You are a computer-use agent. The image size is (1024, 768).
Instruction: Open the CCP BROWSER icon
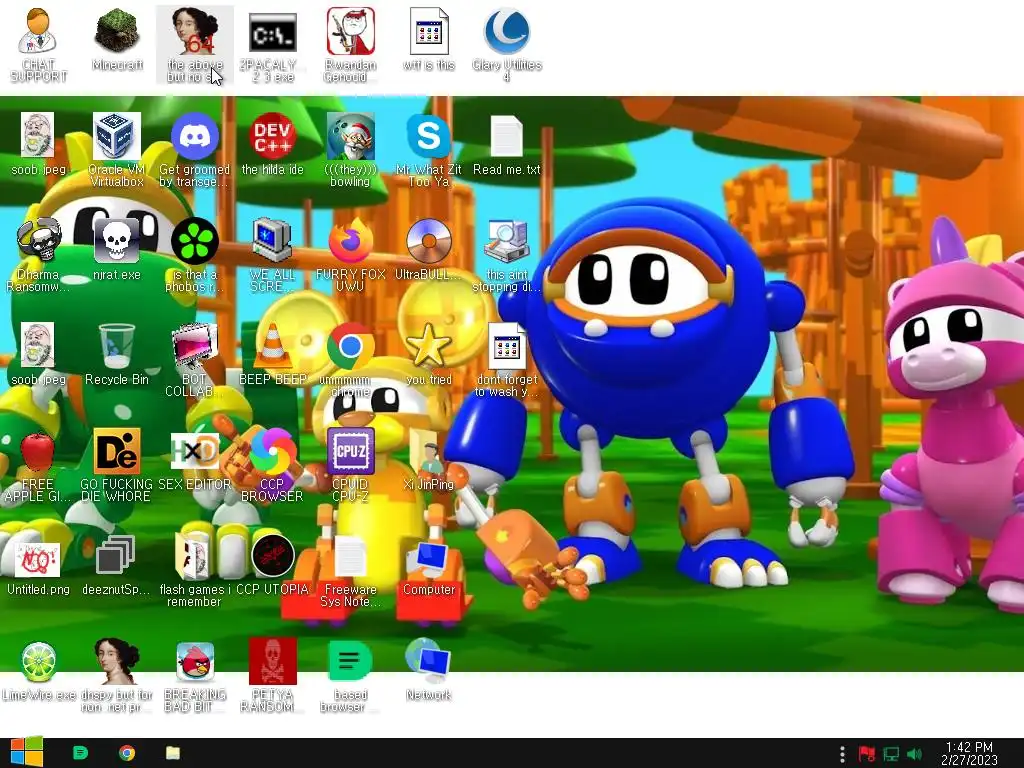(273, 451)
